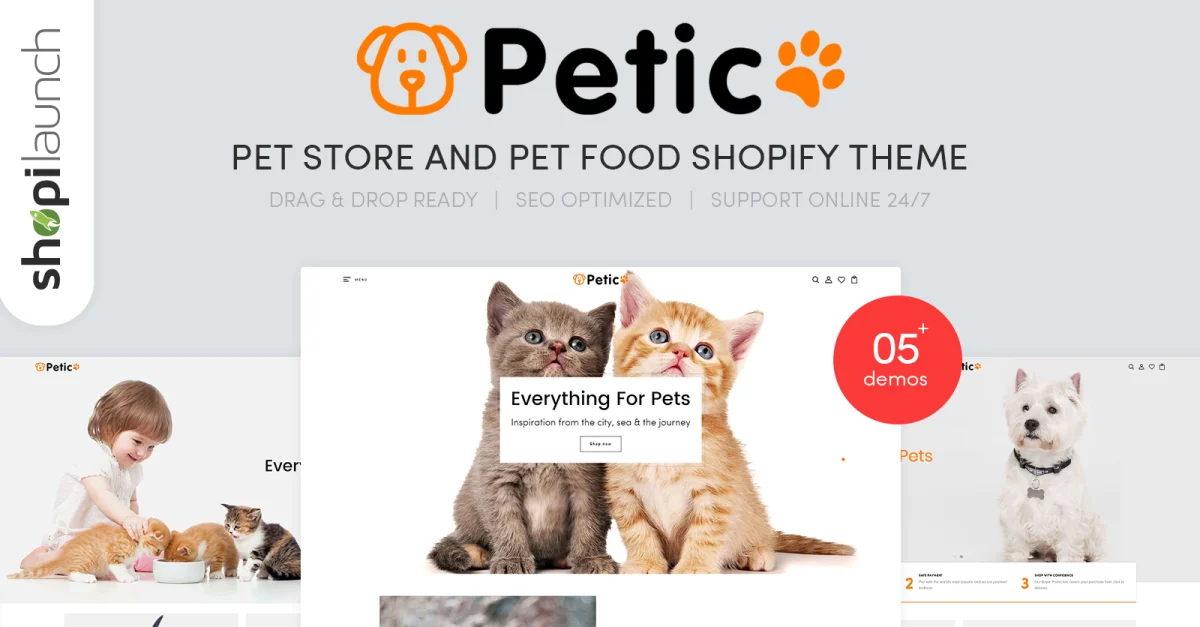Click the large orange dog face logo
This screenshot has height=627, width=1200.
(x=413, y=70)
